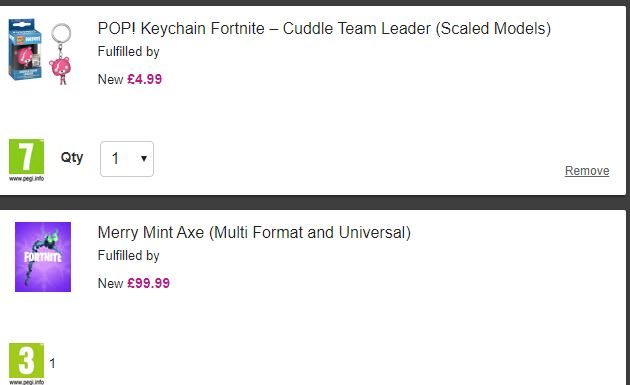Click Fulfilled by under the keychain title
Viewport: 630px width, 385px height.
point(129,52)
